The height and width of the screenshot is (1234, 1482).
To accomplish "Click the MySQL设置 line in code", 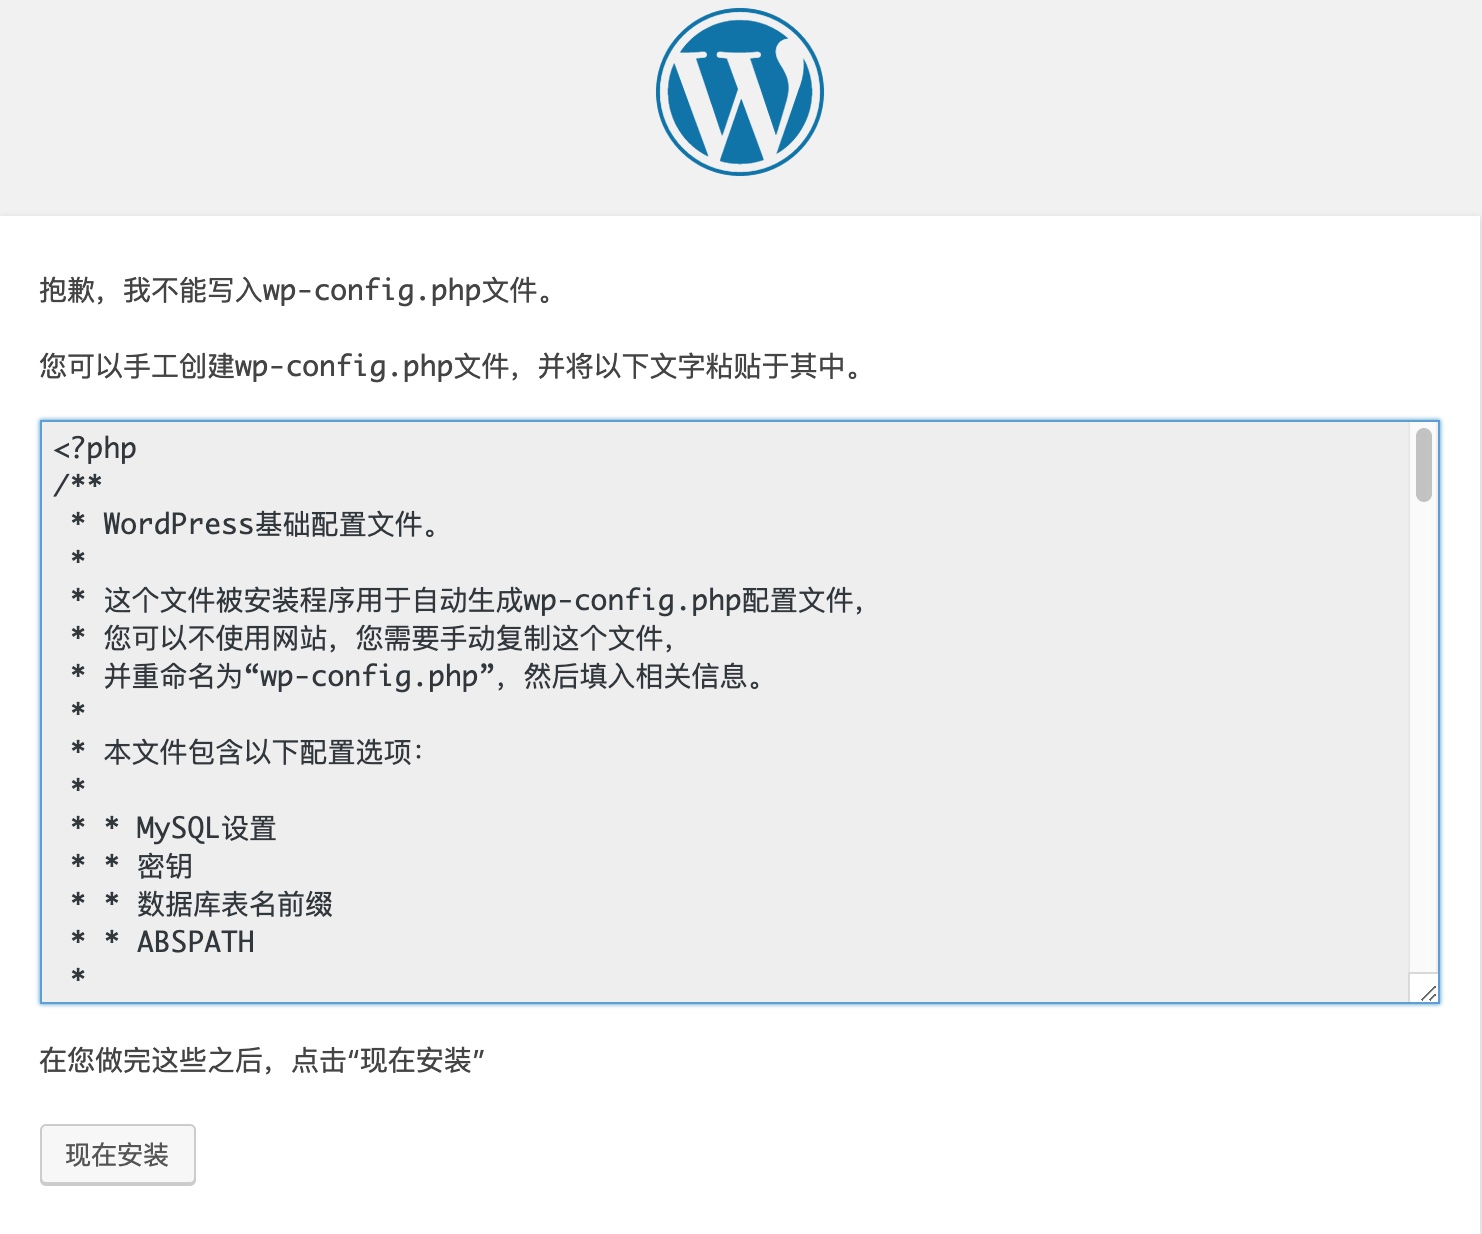I will click(x=206, y=828).
